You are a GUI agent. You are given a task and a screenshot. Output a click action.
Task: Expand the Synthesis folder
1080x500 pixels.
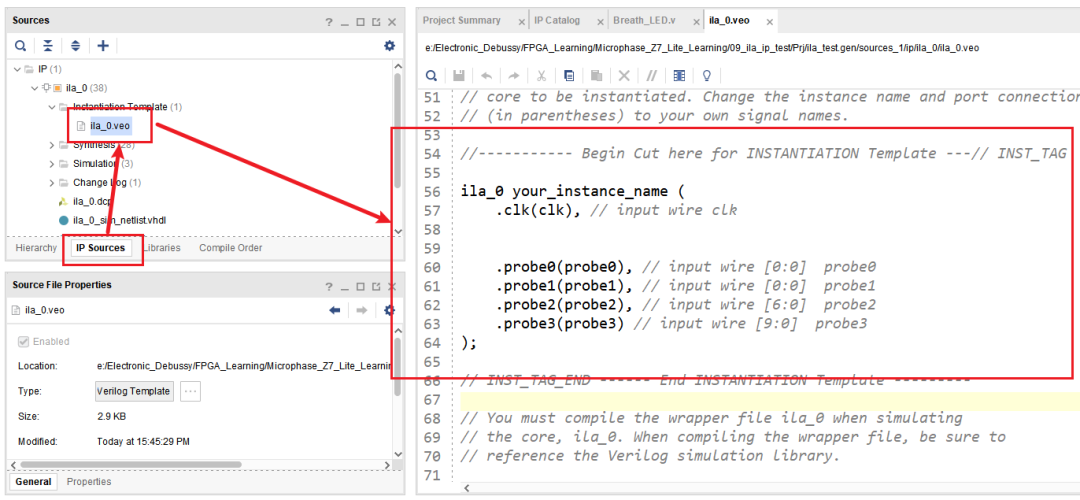pos(52,145)
